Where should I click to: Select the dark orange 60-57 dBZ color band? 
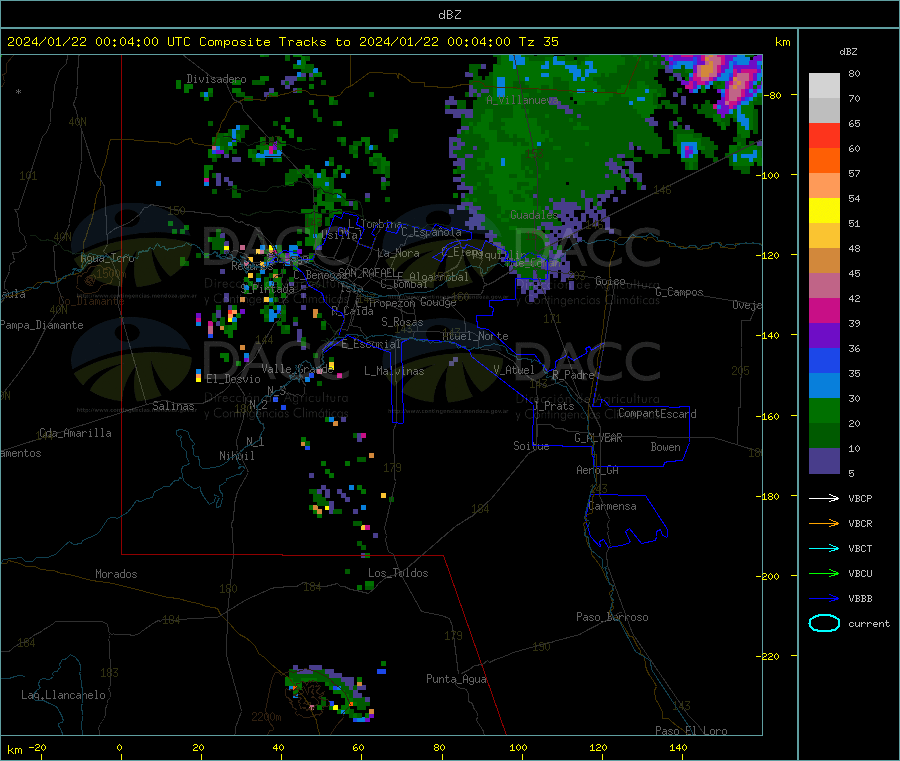pyautogui.click(x=824, y=161)
